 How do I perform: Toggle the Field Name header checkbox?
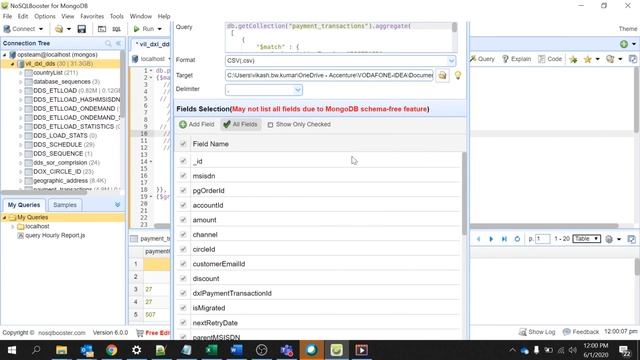(x=183, y=144)
